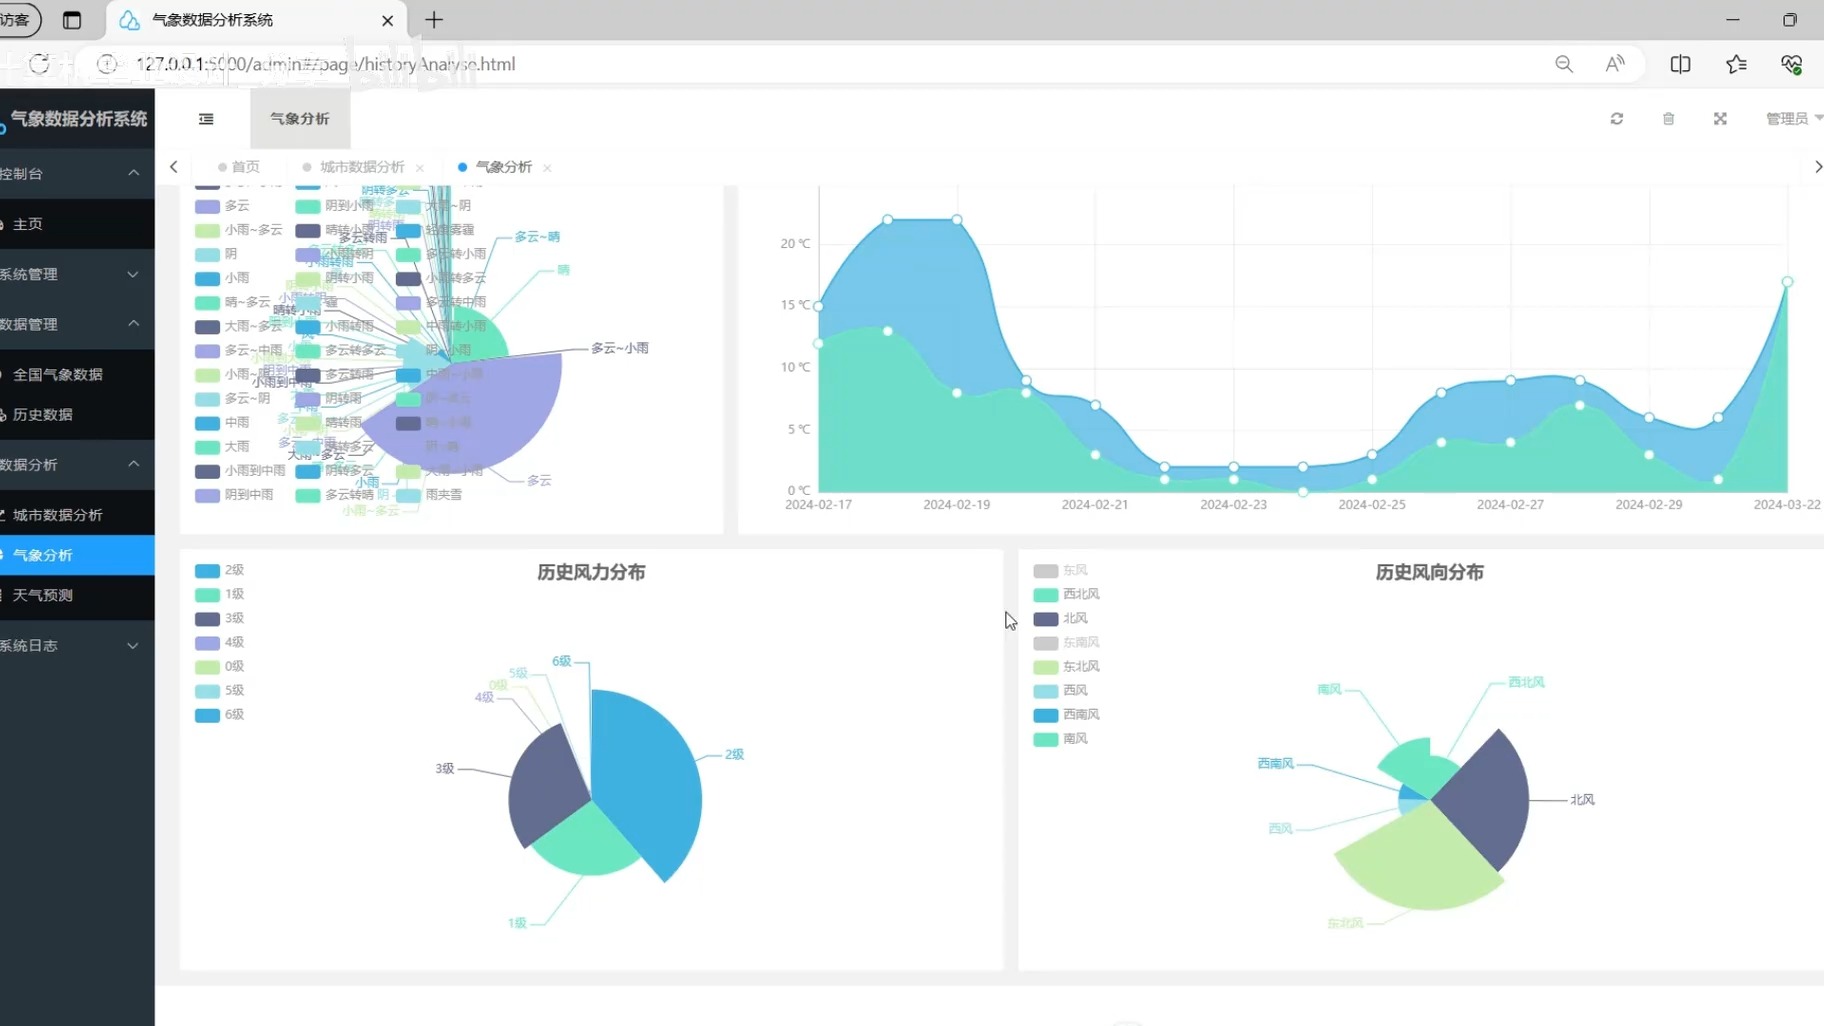
Task: Open 天气预测 in the sidebar
Action: tap(77, 595)
